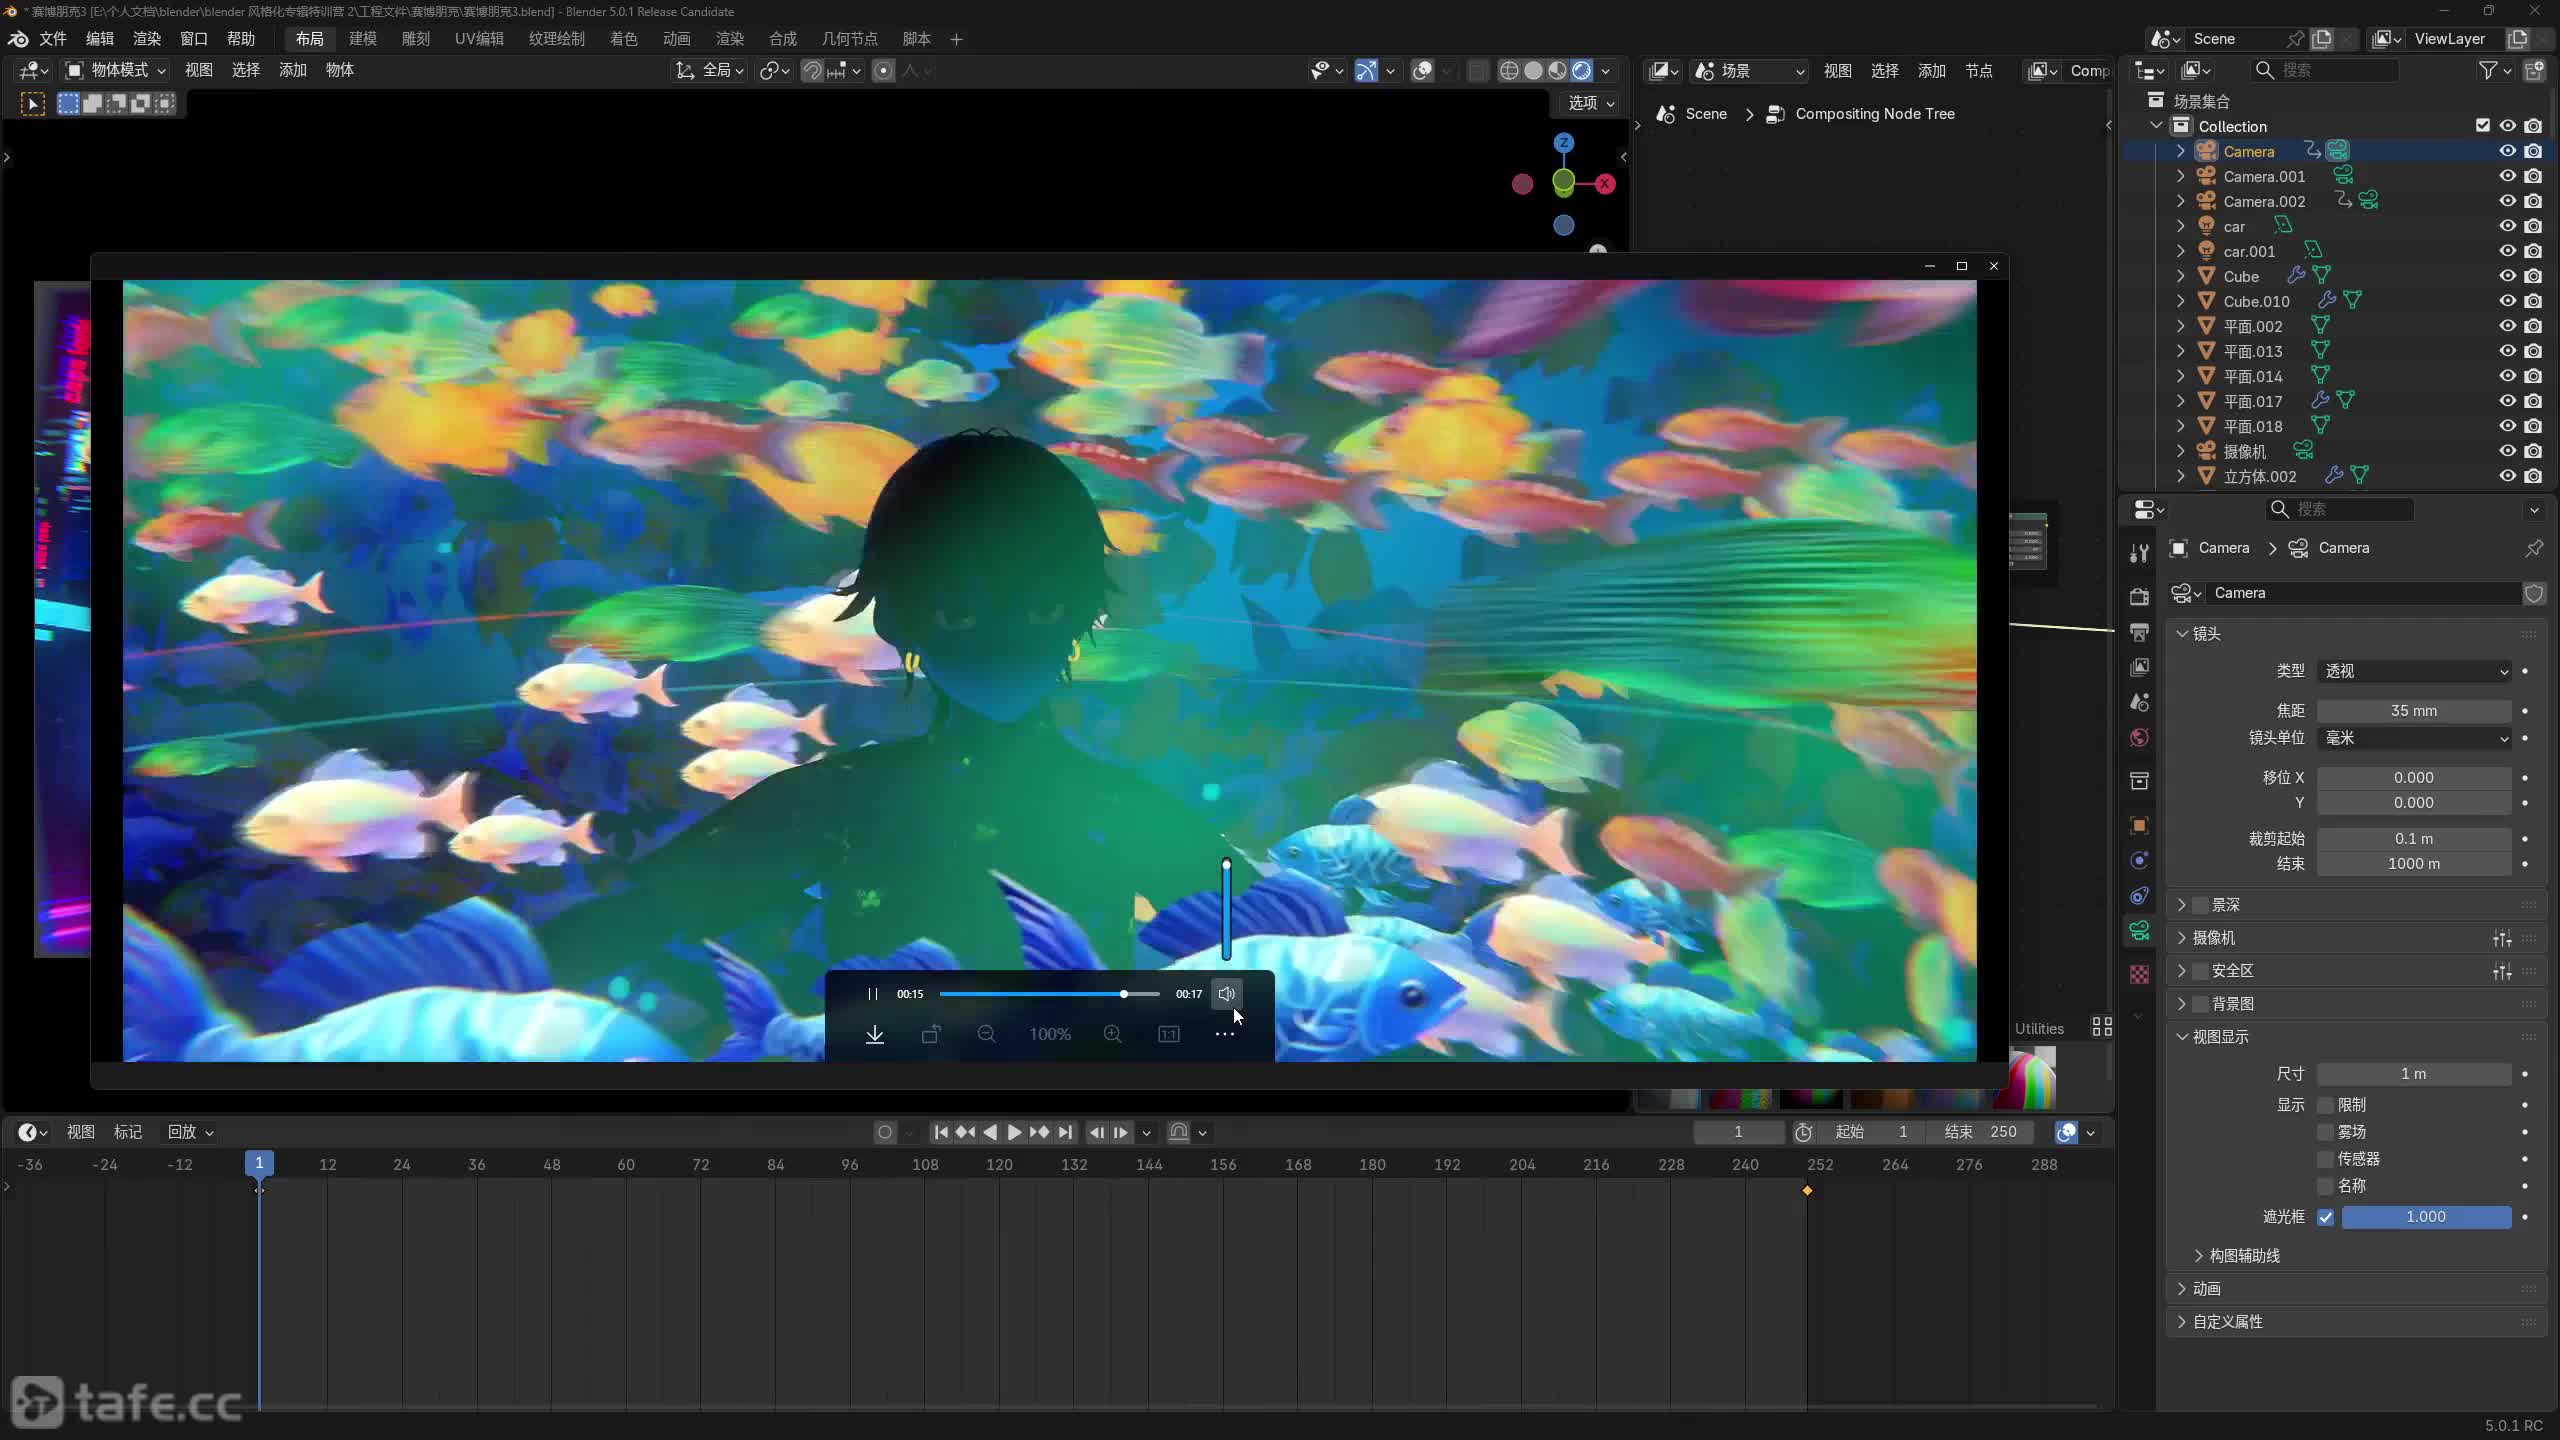Disable the 遮光框 checkbox
This screenshot has height=1440, width=2560.
click(x=2325, y=1217)
